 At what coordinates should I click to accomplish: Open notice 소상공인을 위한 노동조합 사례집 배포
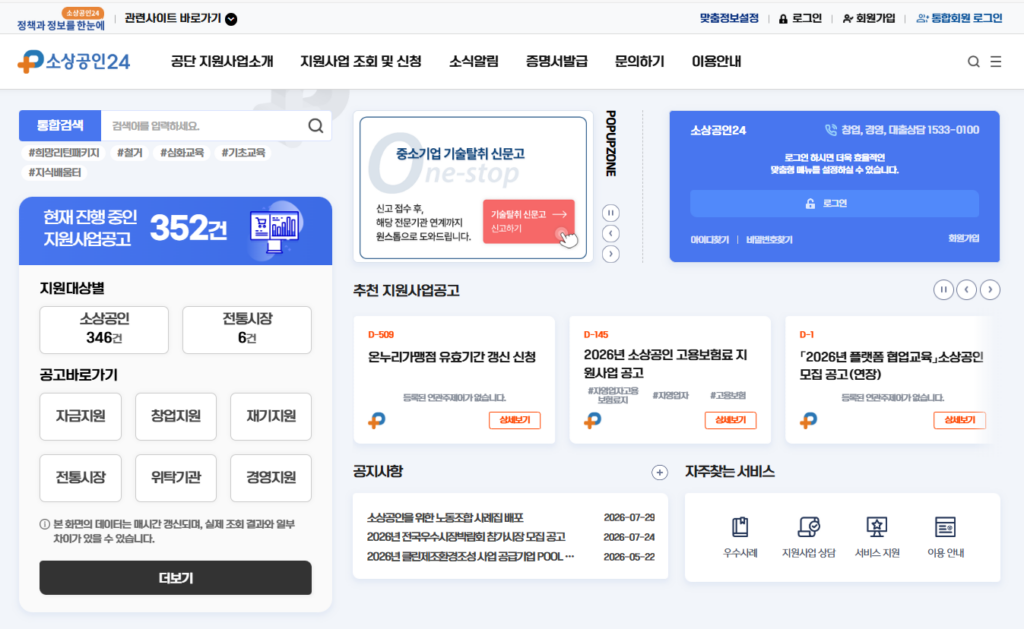point(445,518)
